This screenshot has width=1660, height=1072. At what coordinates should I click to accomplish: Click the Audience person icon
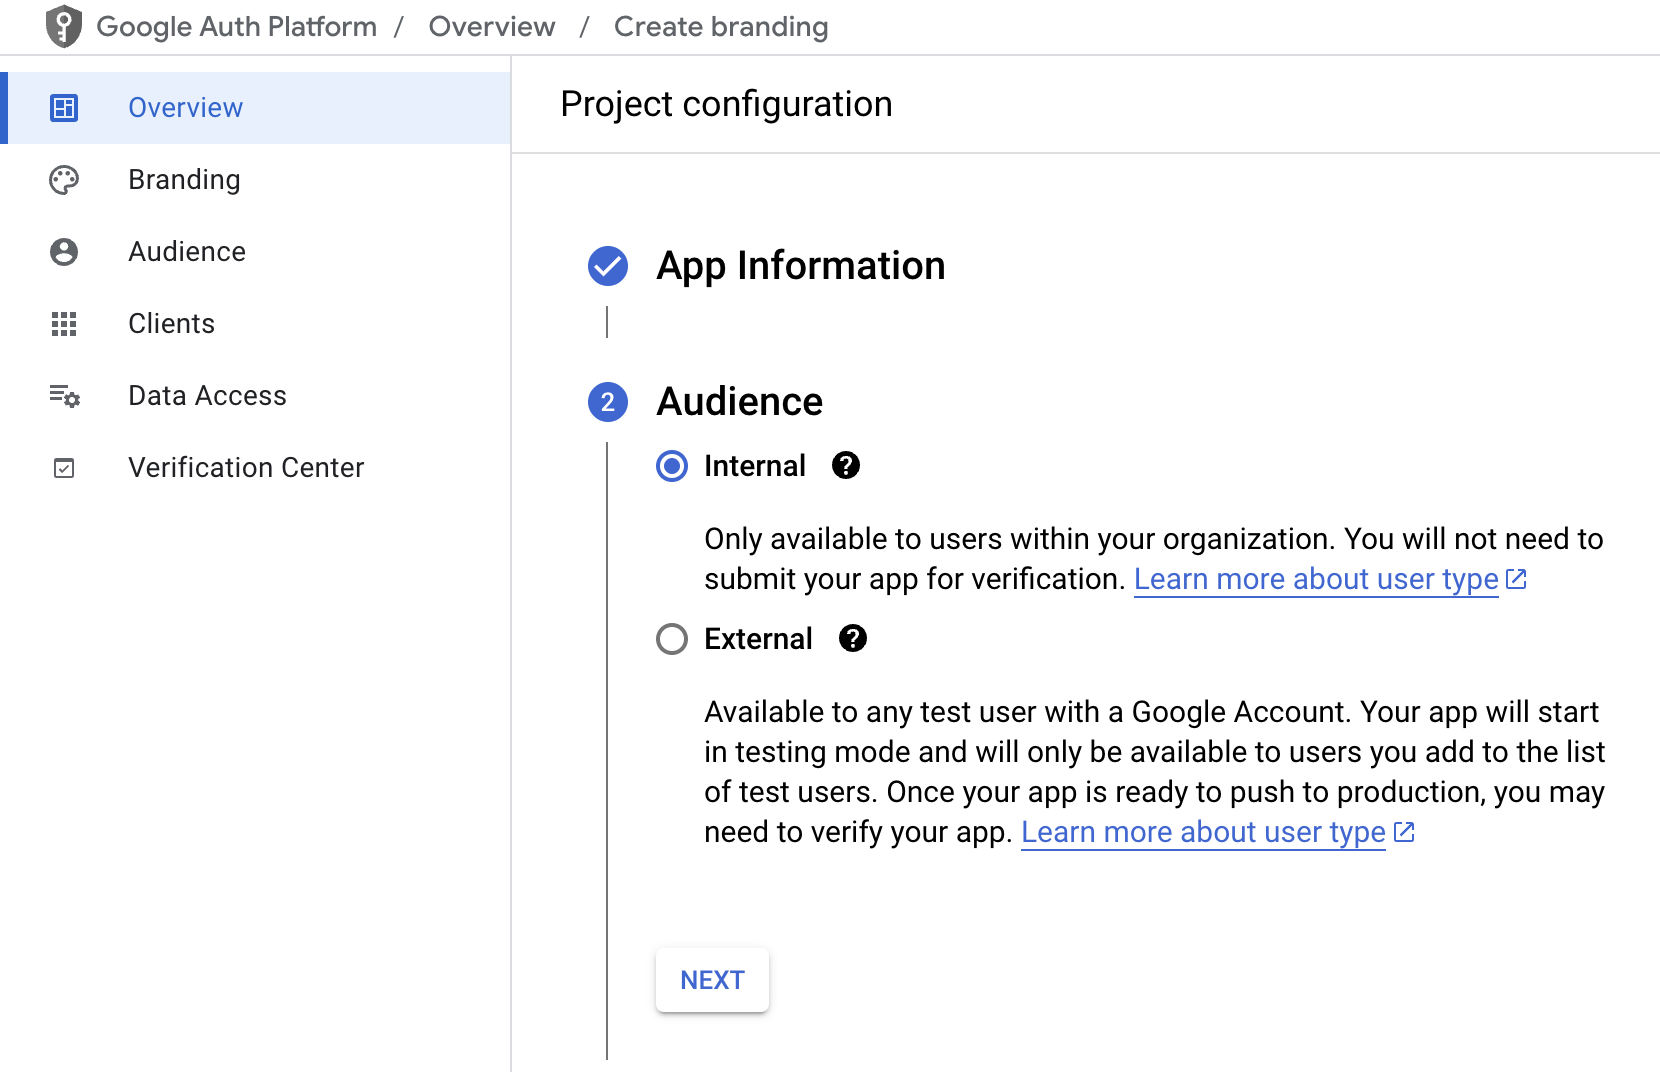click(64, 252)
